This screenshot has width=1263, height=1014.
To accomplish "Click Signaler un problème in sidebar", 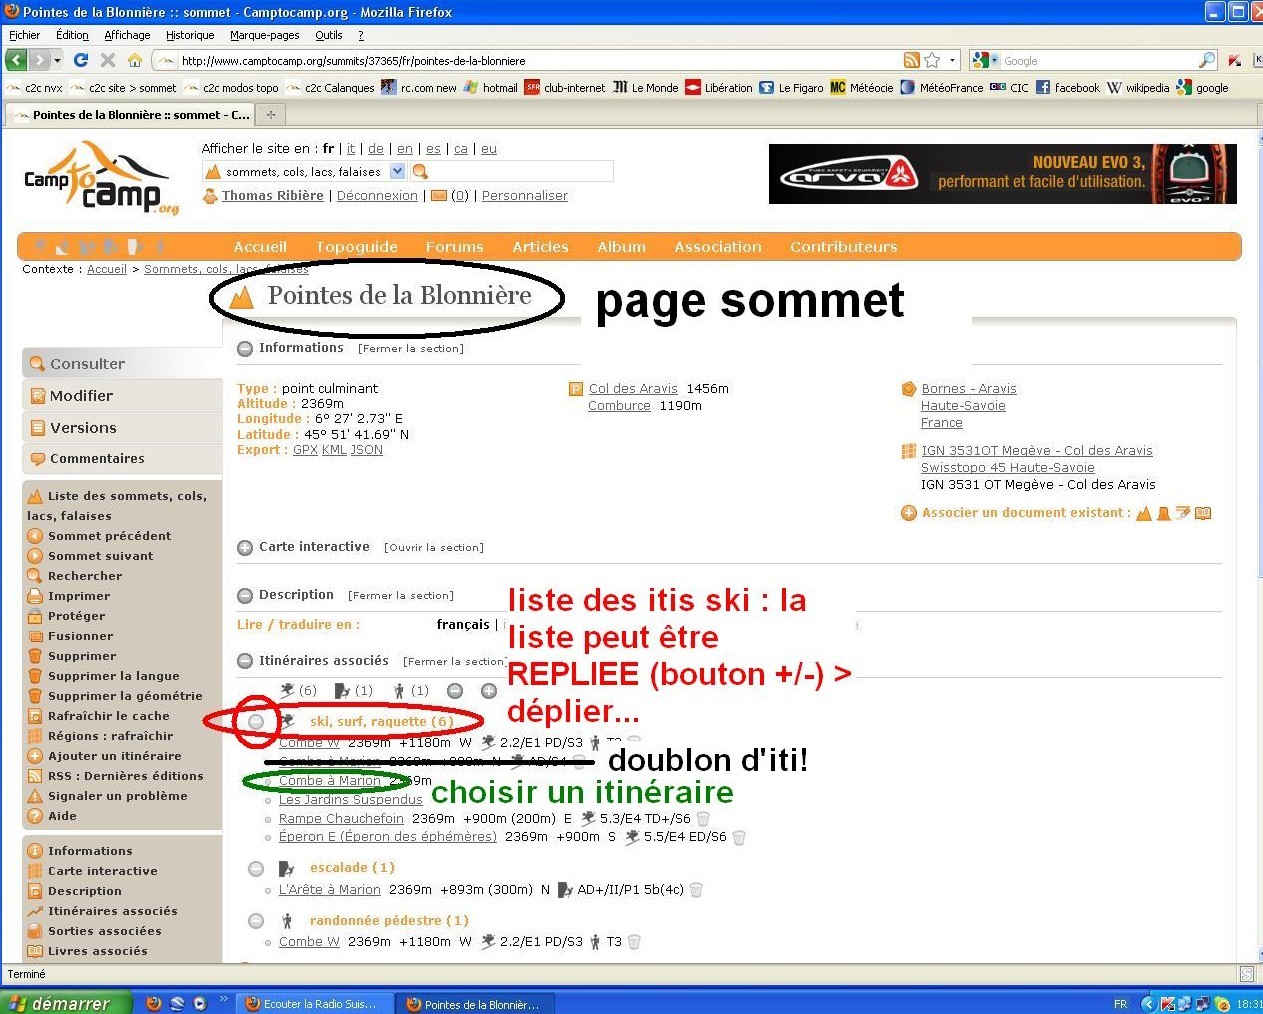I will tap(118, 796).
